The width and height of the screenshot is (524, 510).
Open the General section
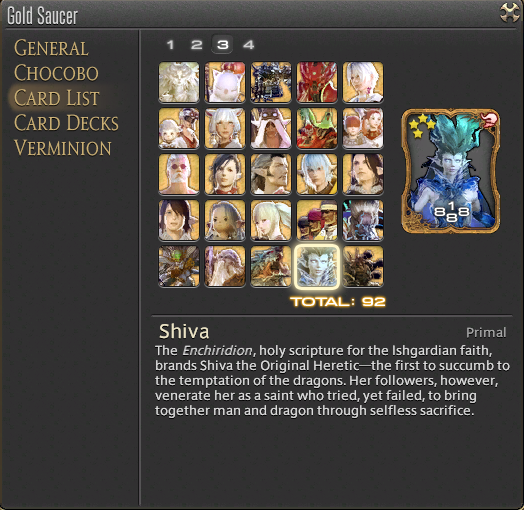click(x=51, y=48)
